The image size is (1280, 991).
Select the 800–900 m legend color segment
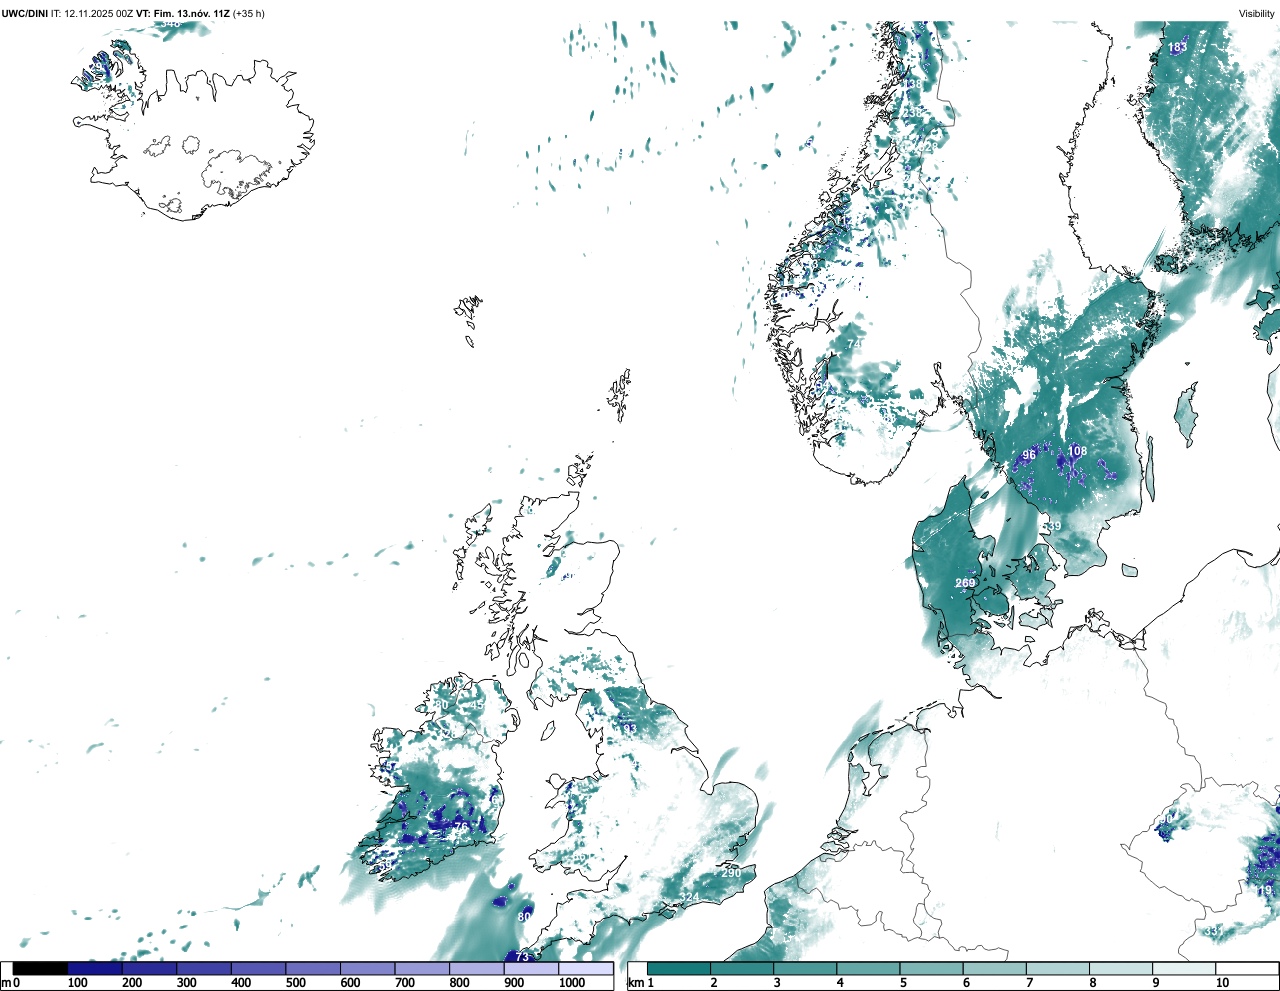coord(476,969)
